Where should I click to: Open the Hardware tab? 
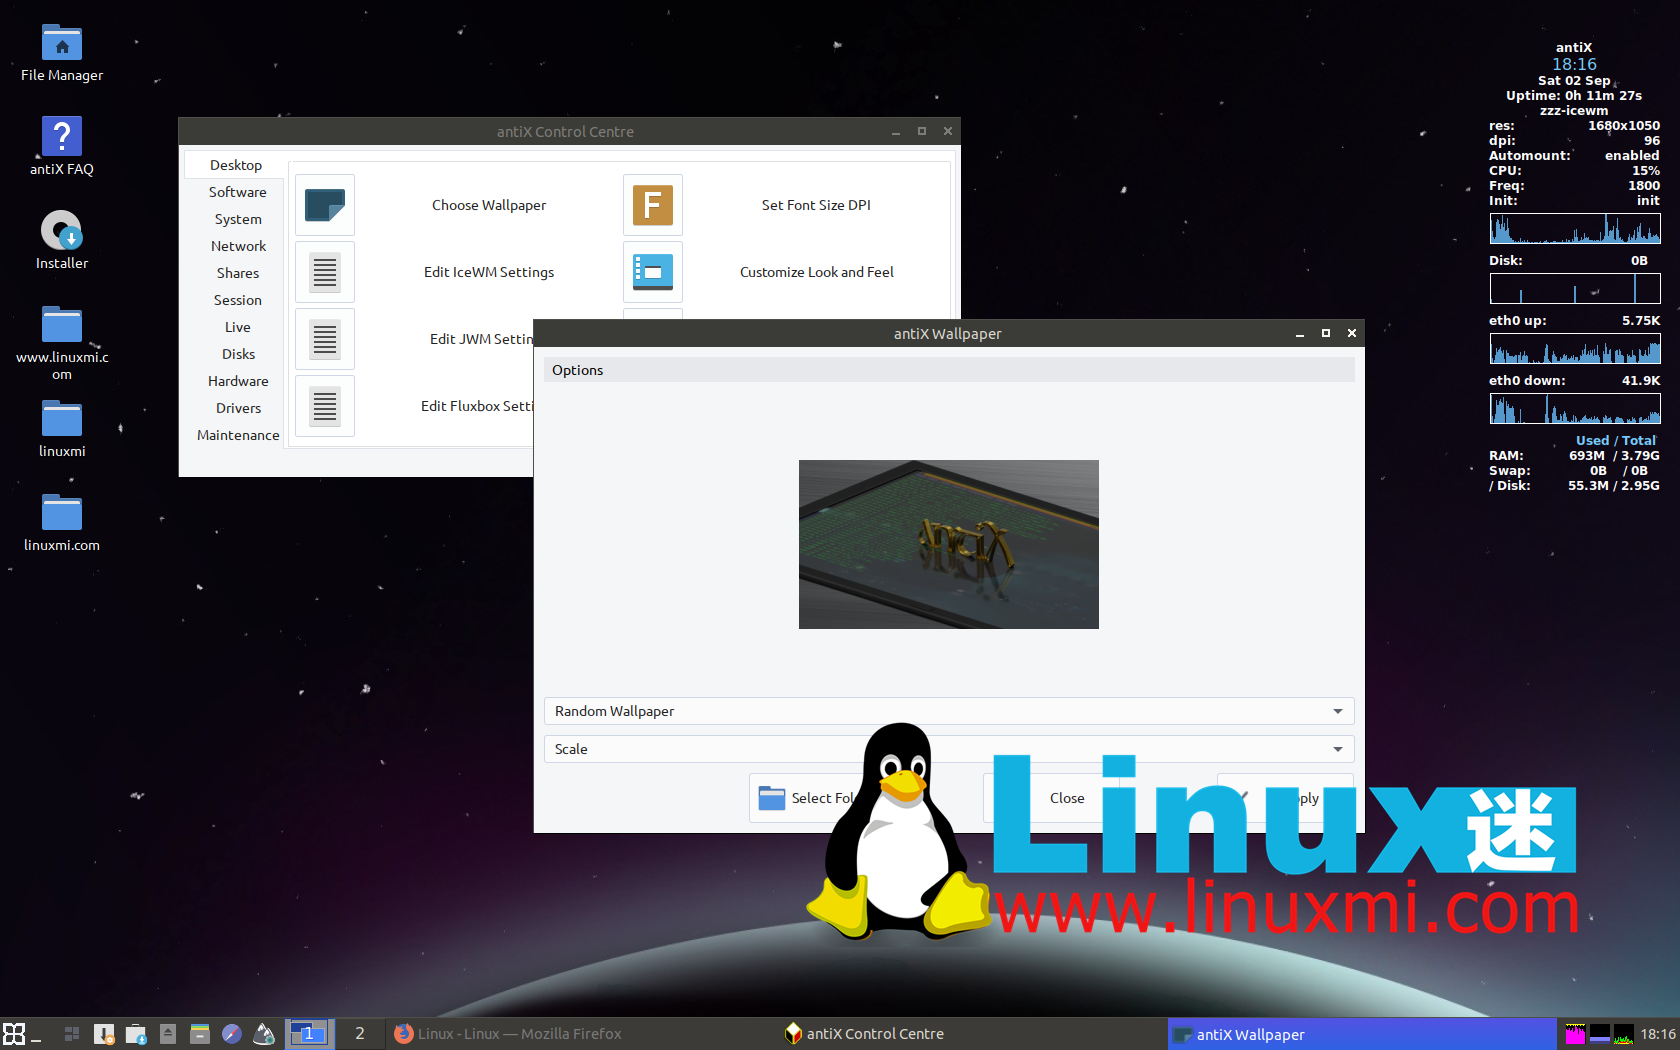pyautogui.click(x=238, y=381)
